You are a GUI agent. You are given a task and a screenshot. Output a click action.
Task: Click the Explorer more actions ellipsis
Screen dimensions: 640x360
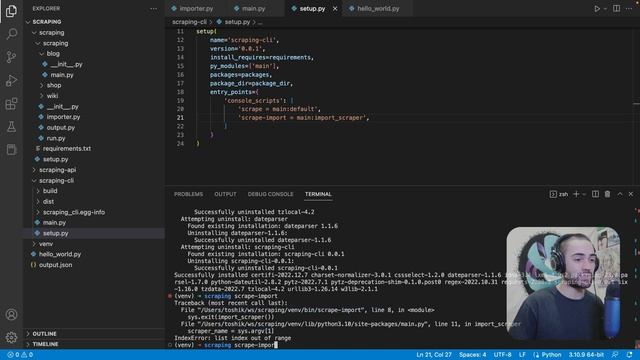coord(153,9)
